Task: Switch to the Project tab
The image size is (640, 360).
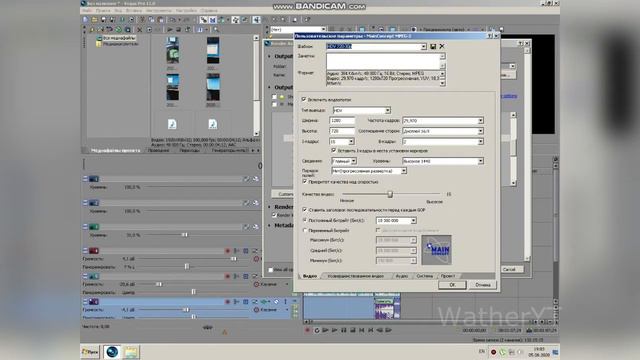Action: (x=448, y=276)
